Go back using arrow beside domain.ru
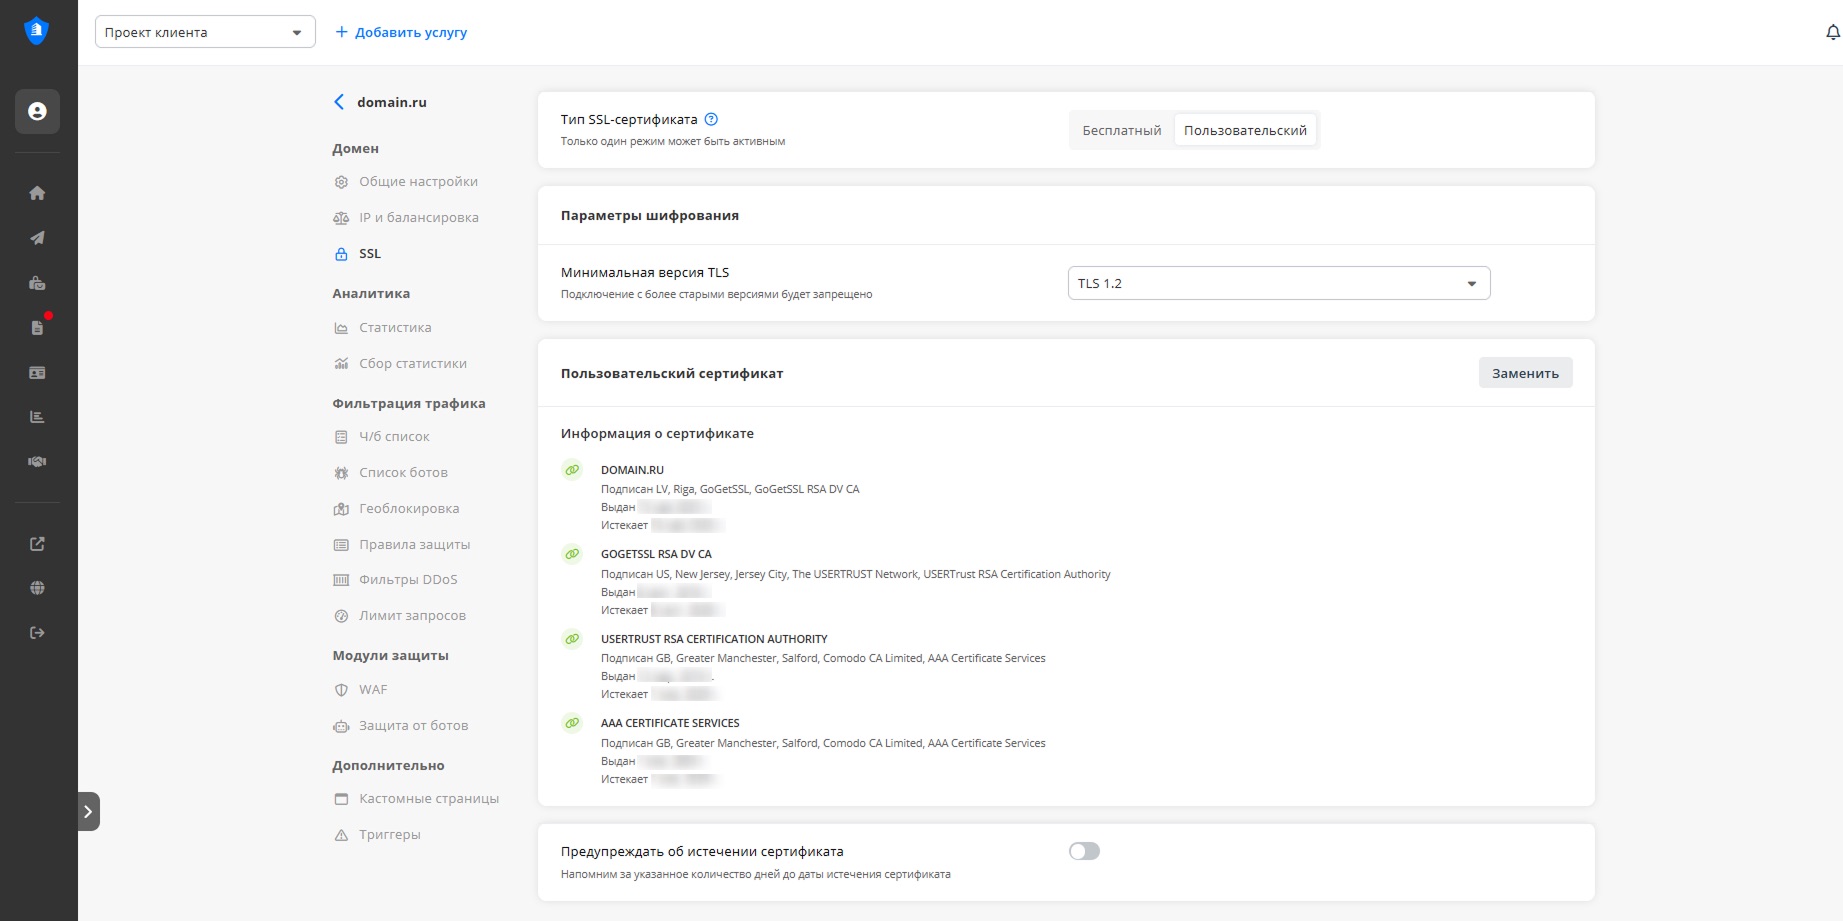The width and height of the screenshot is (1843, 921). 339,102
